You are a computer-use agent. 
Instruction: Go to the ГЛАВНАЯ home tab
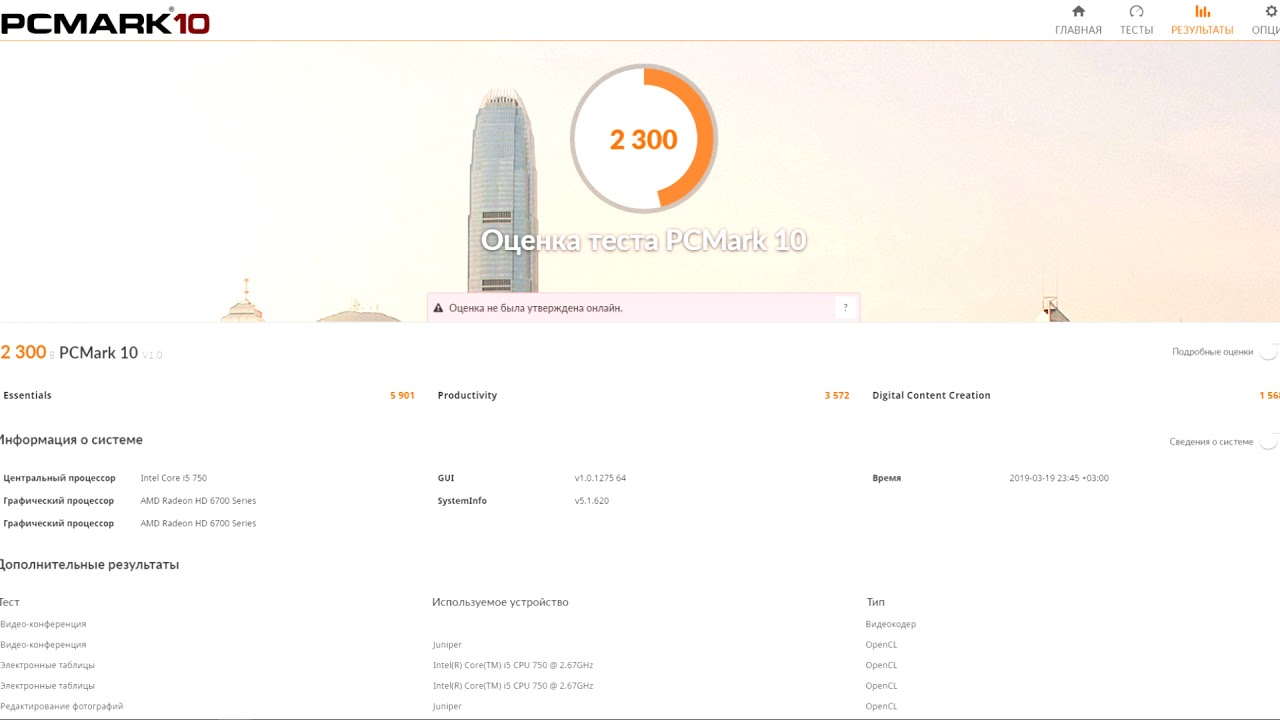[1078, 20]
